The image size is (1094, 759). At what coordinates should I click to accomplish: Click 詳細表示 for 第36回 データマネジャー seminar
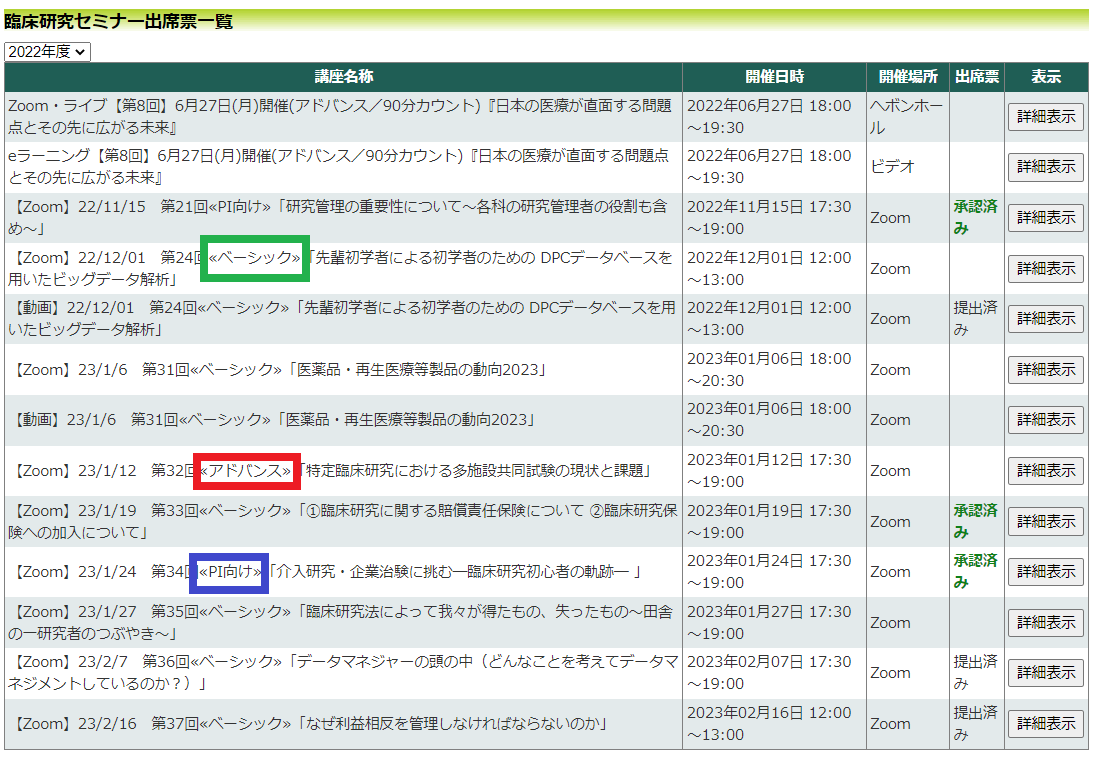1046,672
